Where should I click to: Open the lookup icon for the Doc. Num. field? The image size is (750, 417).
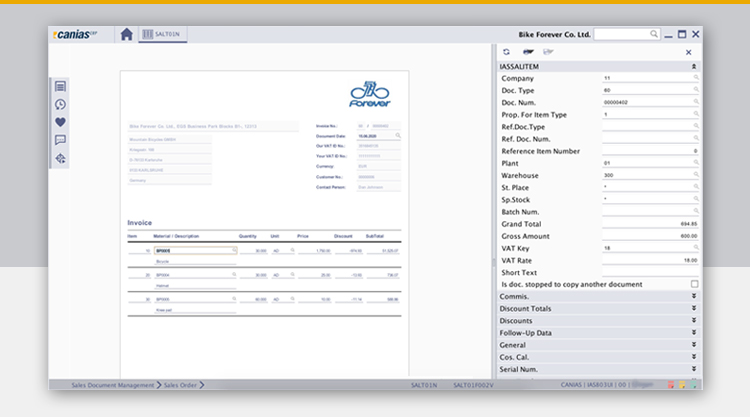(696, 101)
